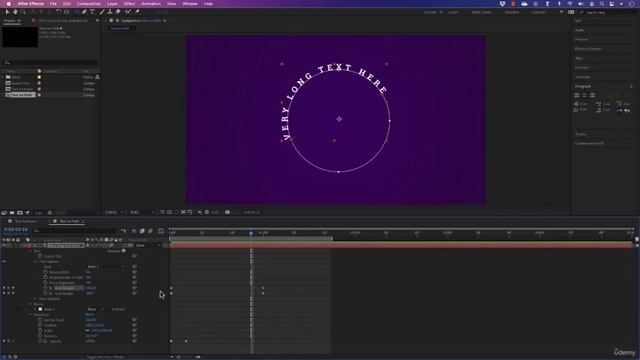This screenshot has width=640, height=360.
Task: Open the viewer resolution (Full) dropdown
Action: (x=142, y=212)
